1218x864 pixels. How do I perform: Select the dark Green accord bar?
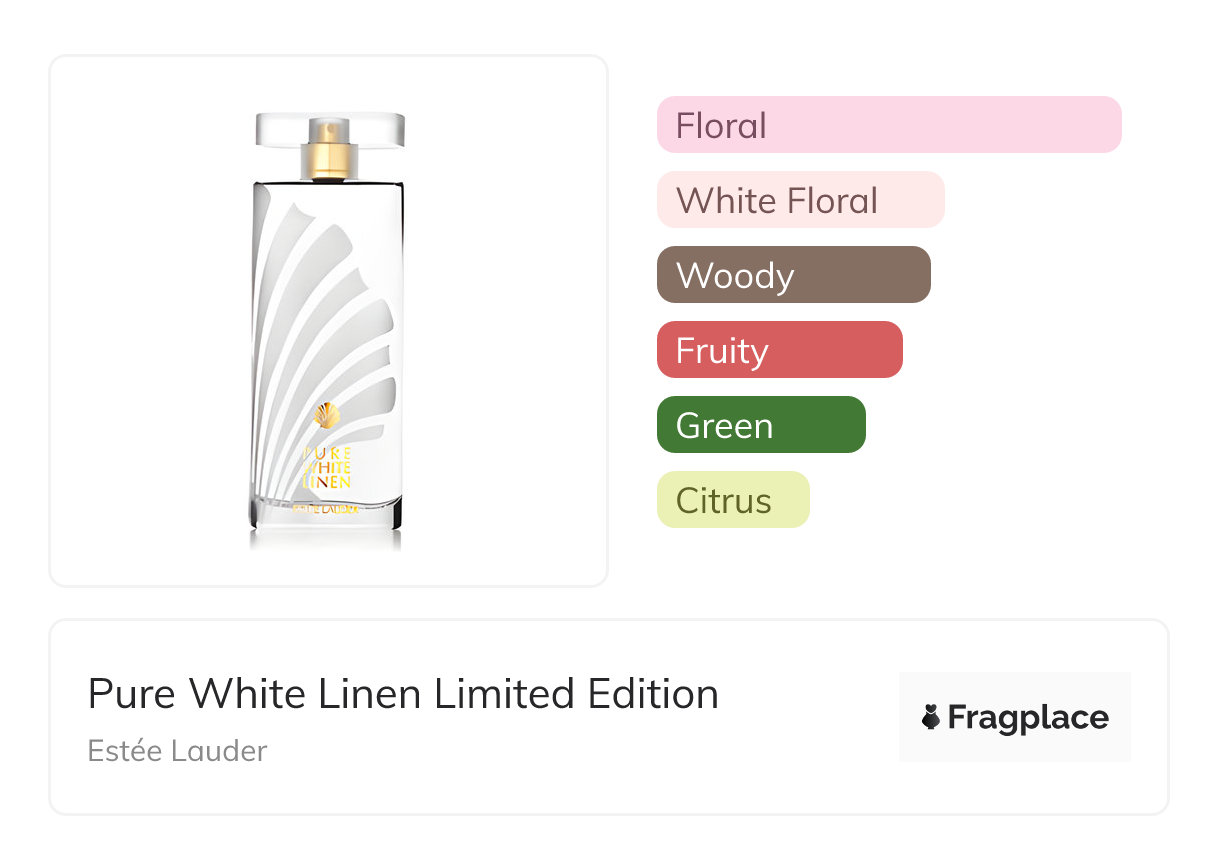(761, 425)
